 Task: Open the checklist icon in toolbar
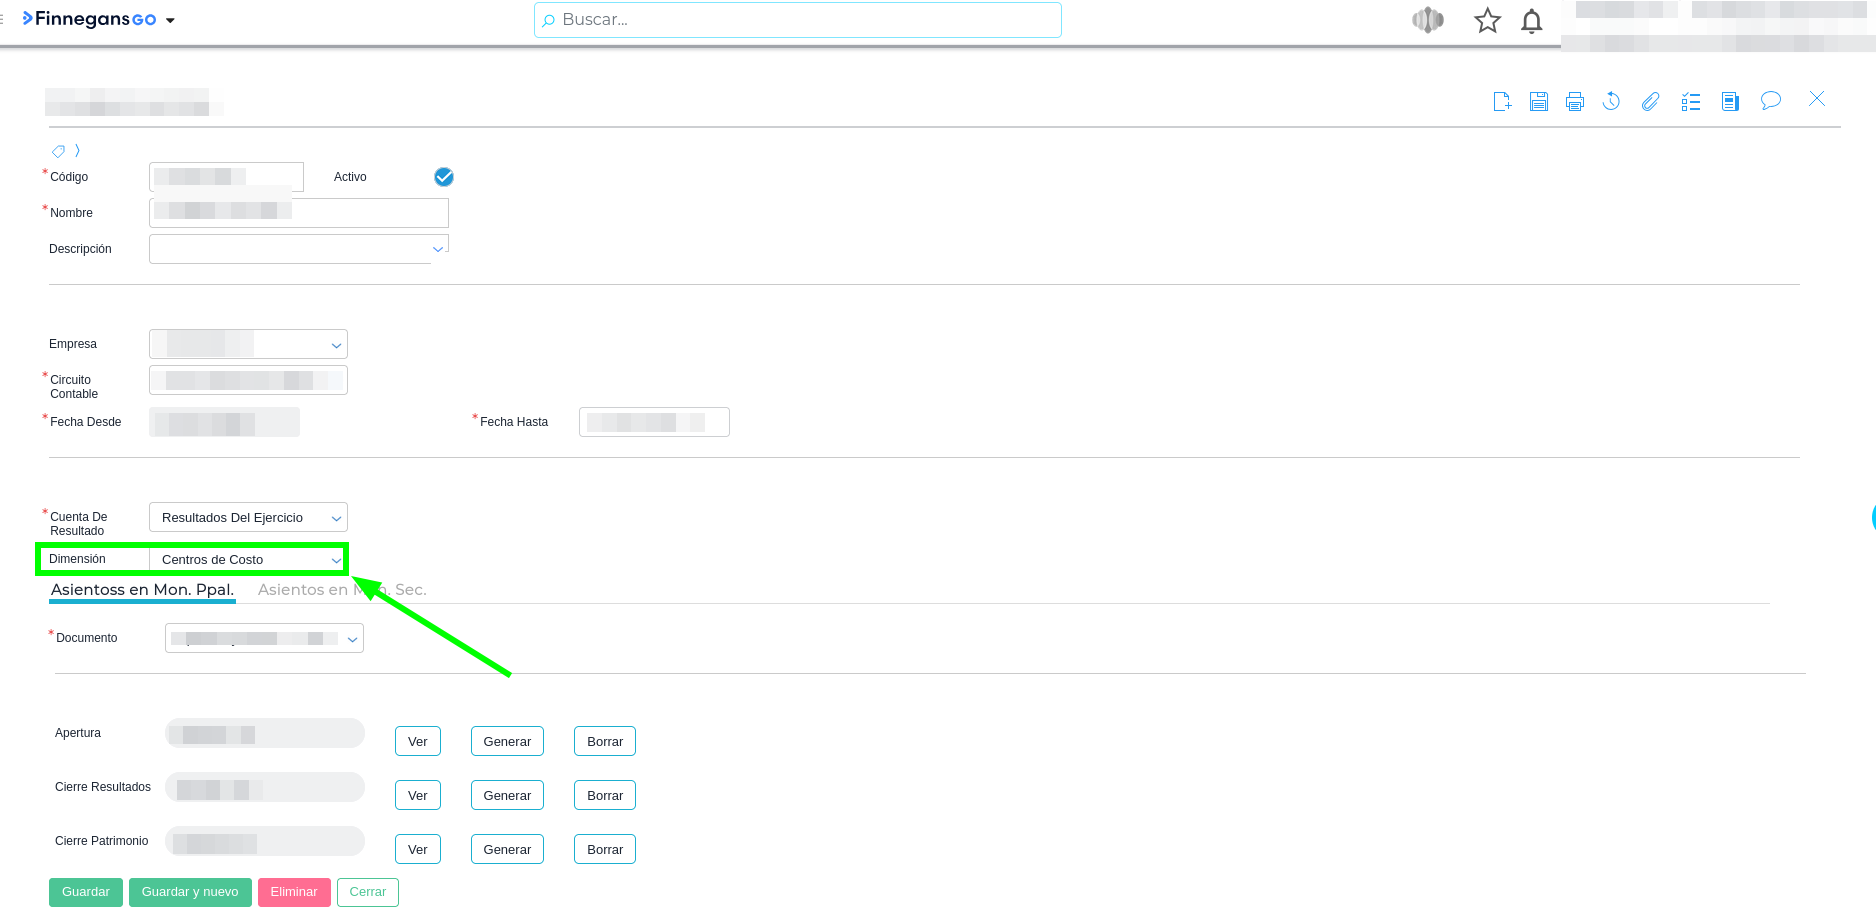pos(1691,101)
